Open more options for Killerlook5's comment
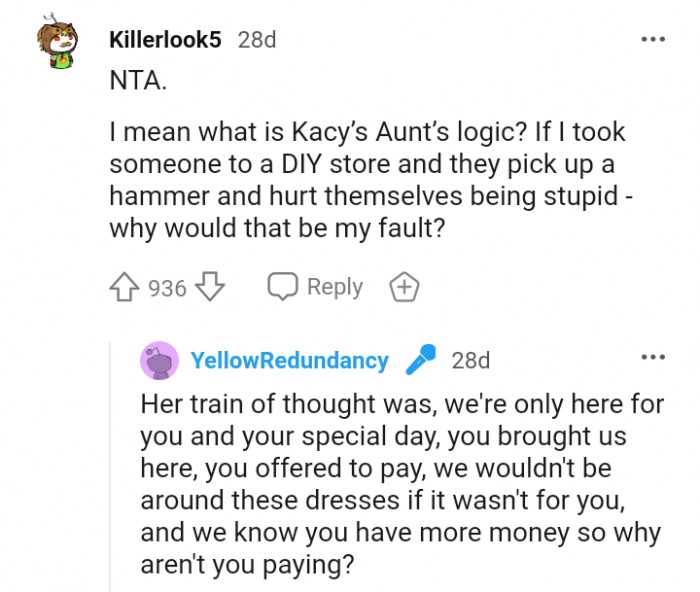The height and width of the screenshot is (592, 700). click(653, 40)
